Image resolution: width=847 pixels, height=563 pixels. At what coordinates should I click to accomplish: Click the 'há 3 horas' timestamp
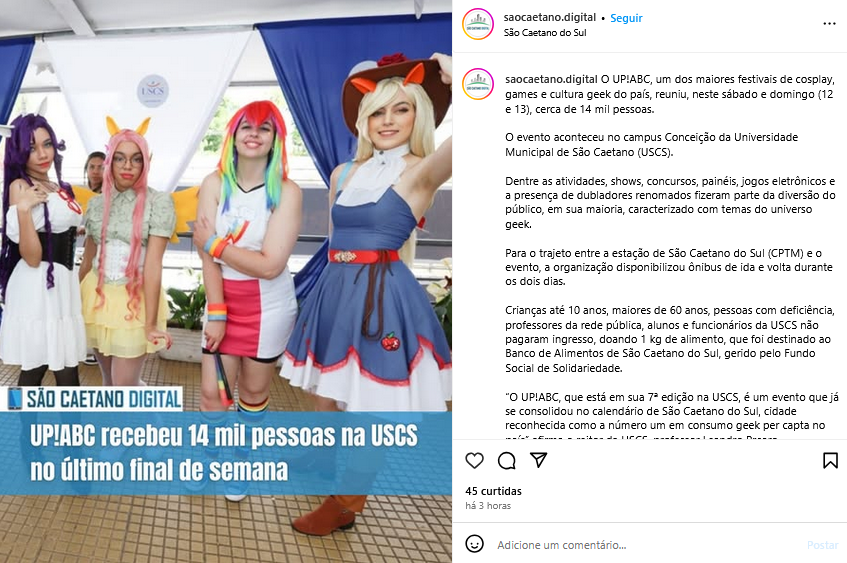point(488,506)
